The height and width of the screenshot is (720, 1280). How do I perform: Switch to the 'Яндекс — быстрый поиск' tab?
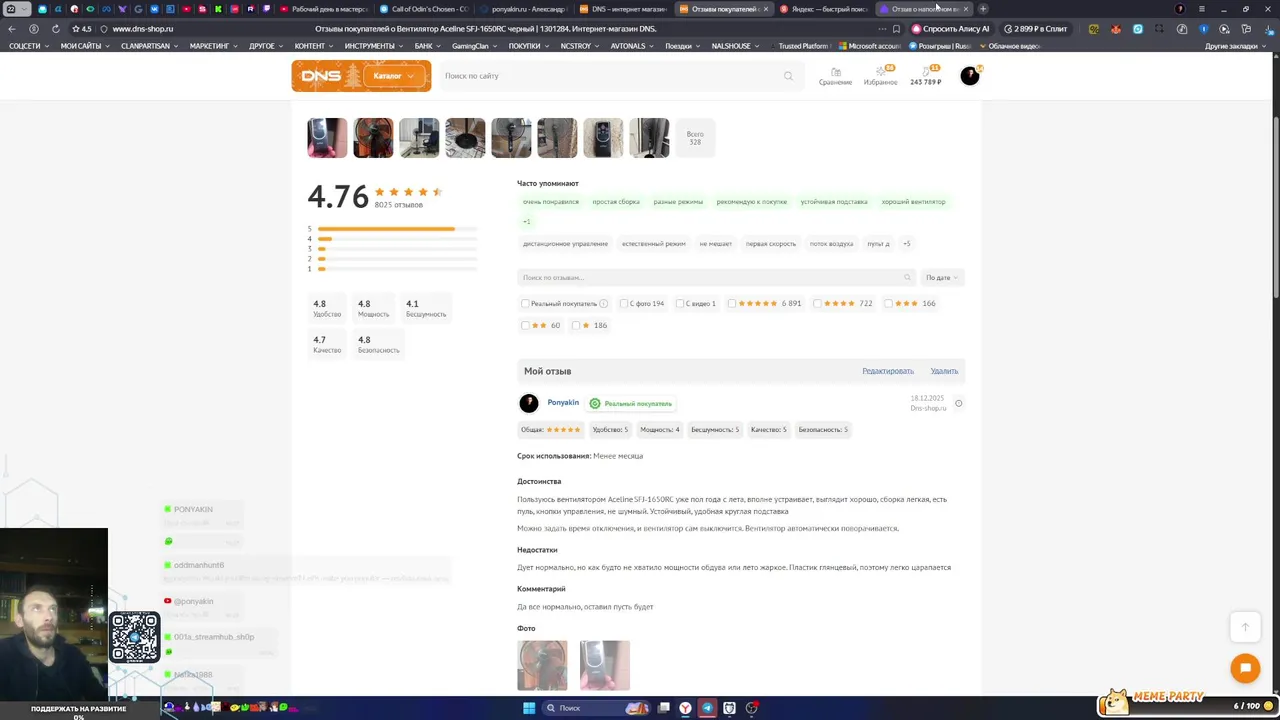[824, 9]
